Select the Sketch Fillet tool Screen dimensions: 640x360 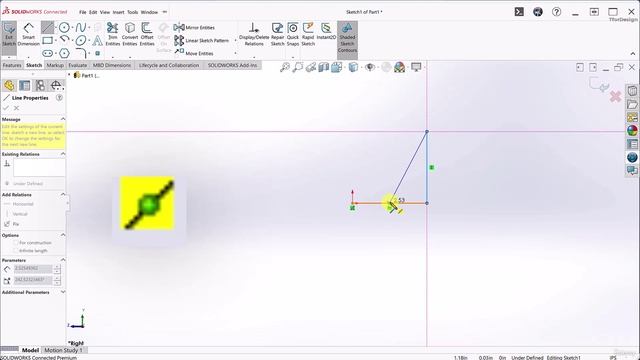81,53
